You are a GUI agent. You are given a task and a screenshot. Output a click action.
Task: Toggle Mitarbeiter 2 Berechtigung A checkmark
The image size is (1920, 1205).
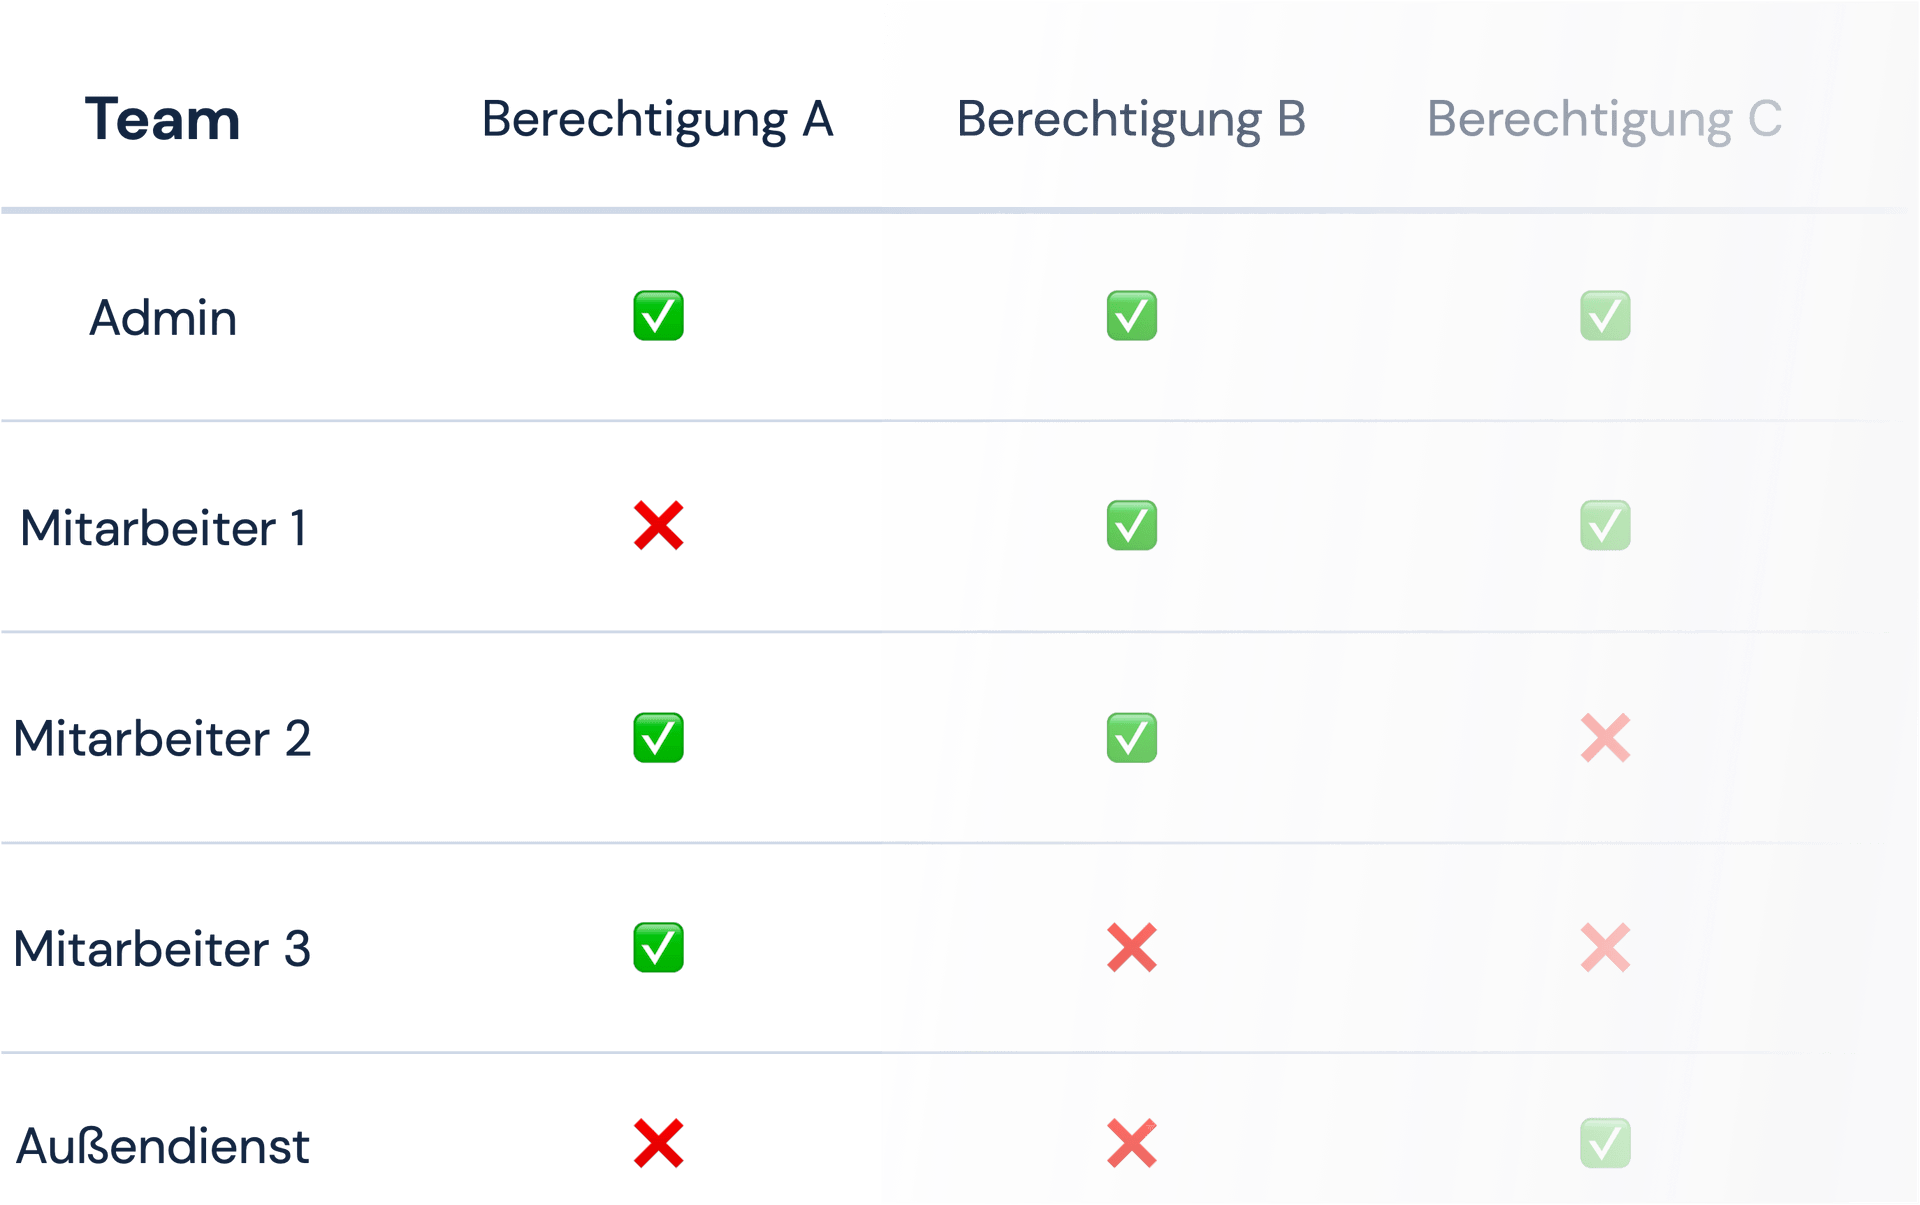tap(658, 738)
